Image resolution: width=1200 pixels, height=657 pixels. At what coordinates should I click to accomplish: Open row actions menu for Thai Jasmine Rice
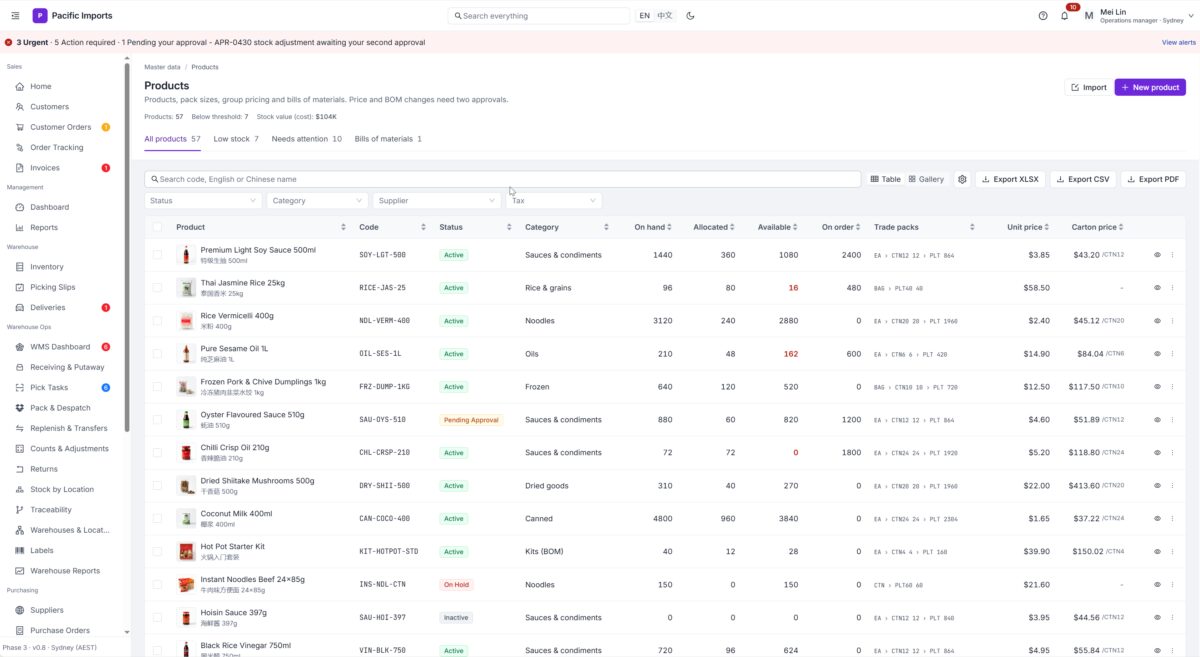(x=1172, y=288)
